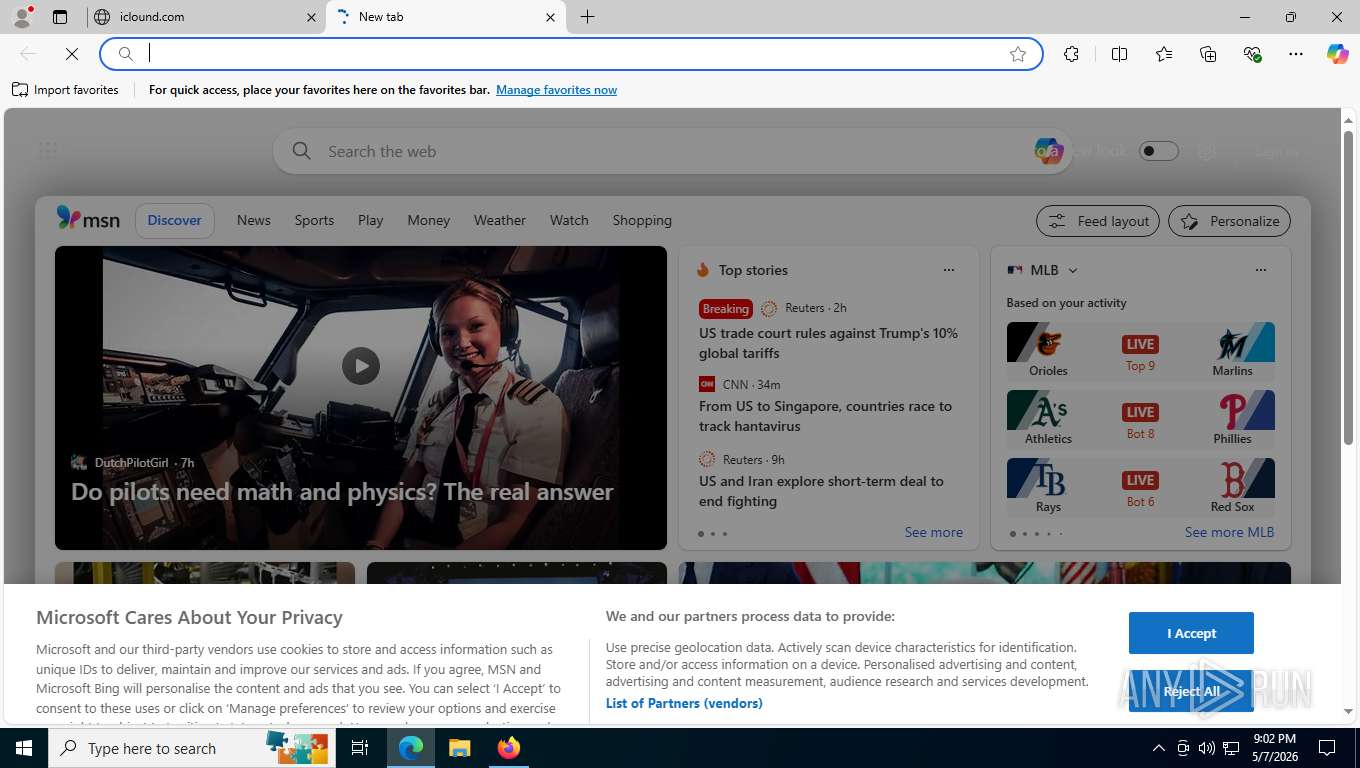Close the iclound.com tab
The image size is (1360, 768).
coord(311,17)
